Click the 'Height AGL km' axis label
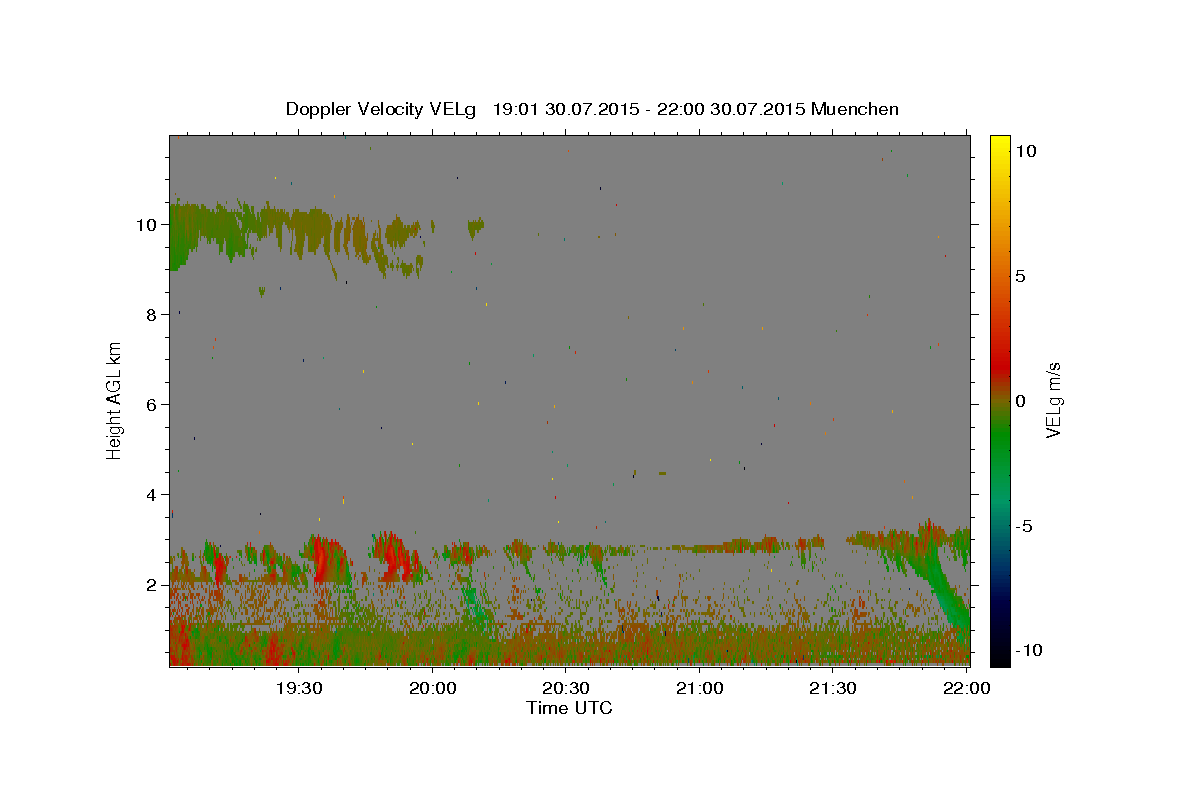Screen dimensions: 1200x800 (x=115, y=400)
